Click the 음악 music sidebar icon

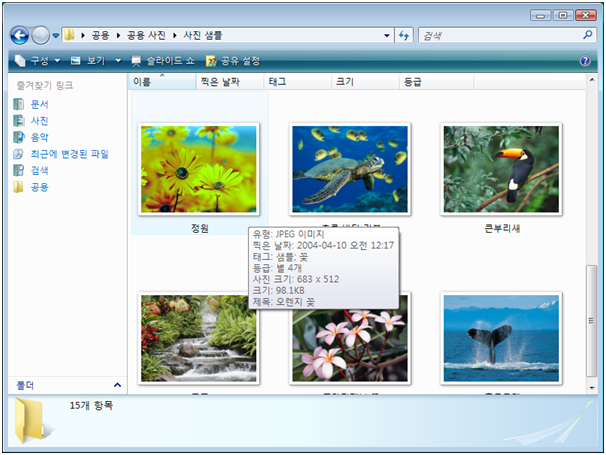click(18, 137)
